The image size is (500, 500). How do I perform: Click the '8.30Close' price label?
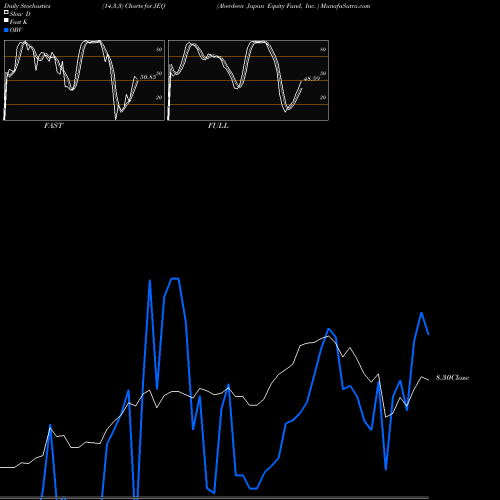(452, 378)
